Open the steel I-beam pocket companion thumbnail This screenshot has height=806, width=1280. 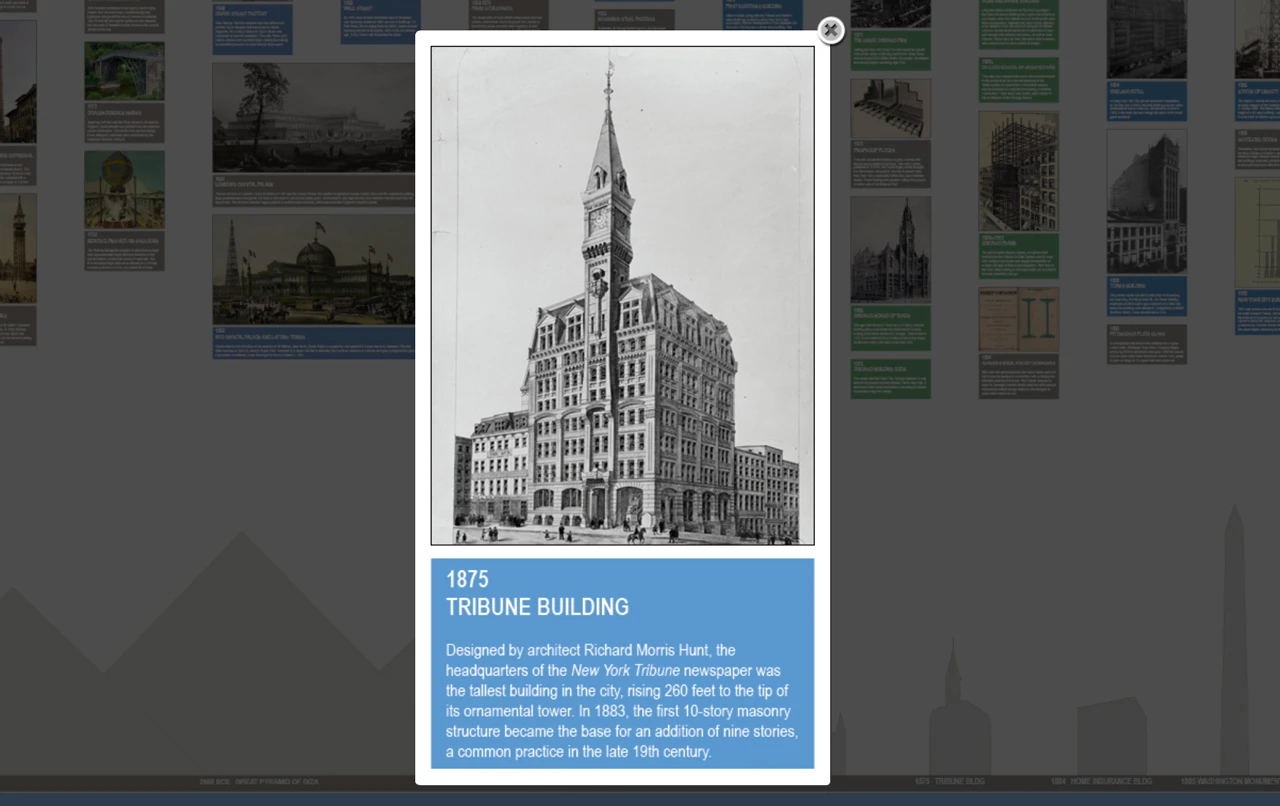tap(1018, 320)
